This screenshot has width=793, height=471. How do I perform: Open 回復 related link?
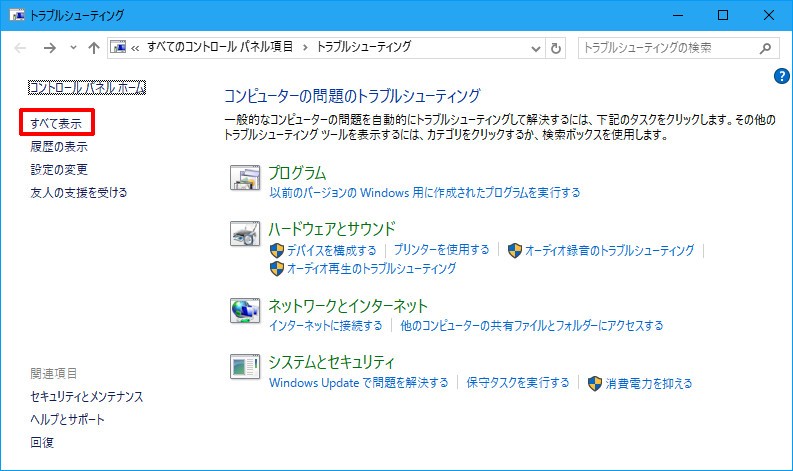pos(42,443)
